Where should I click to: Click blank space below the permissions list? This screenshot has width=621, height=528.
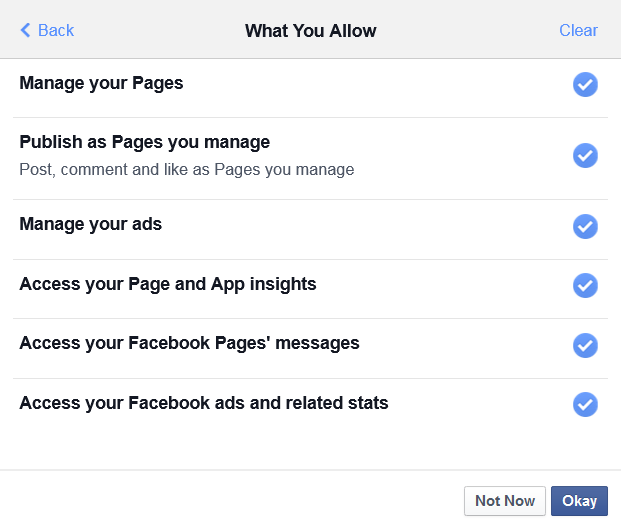(x=300, y=445)
